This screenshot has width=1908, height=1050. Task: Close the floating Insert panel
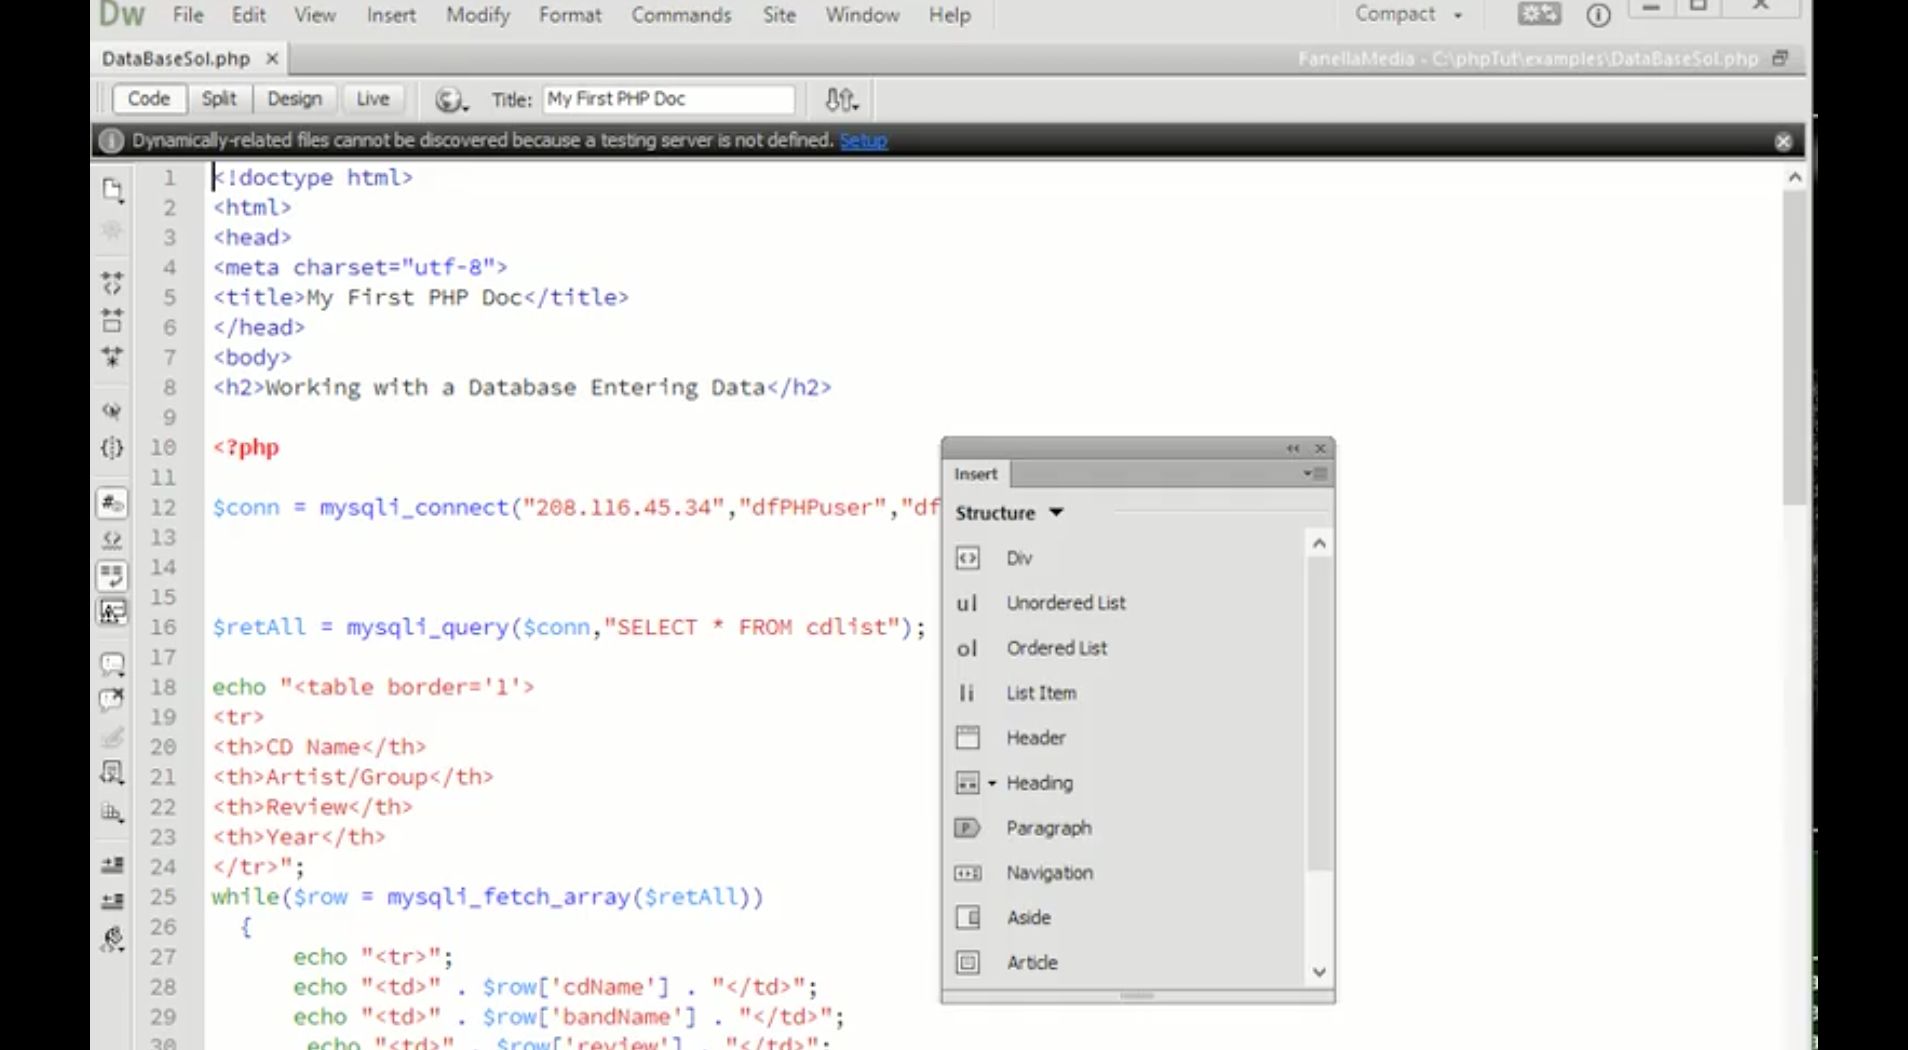[x=1320, y=448]
